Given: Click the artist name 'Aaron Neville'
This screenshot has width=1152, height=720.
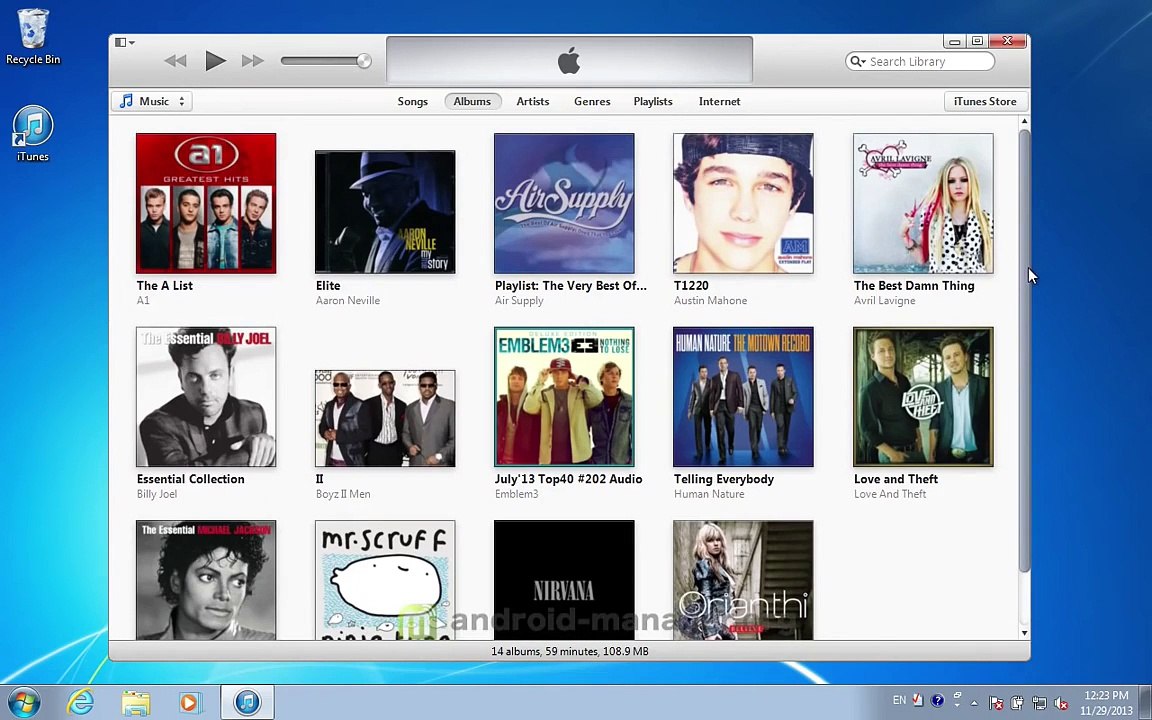Looking at the screenshot, I should tap(348, 300).
